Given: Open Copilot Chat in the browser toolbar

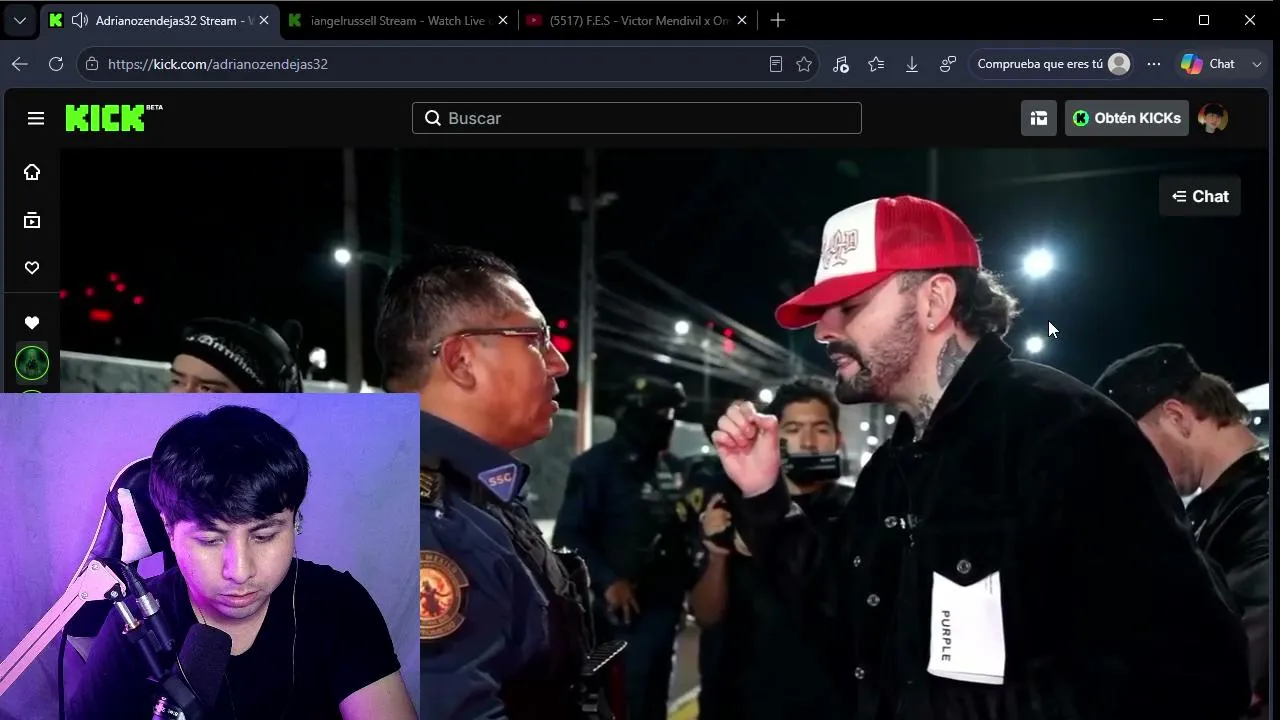Looking at the screenshot, I should tap(1208, 64).
